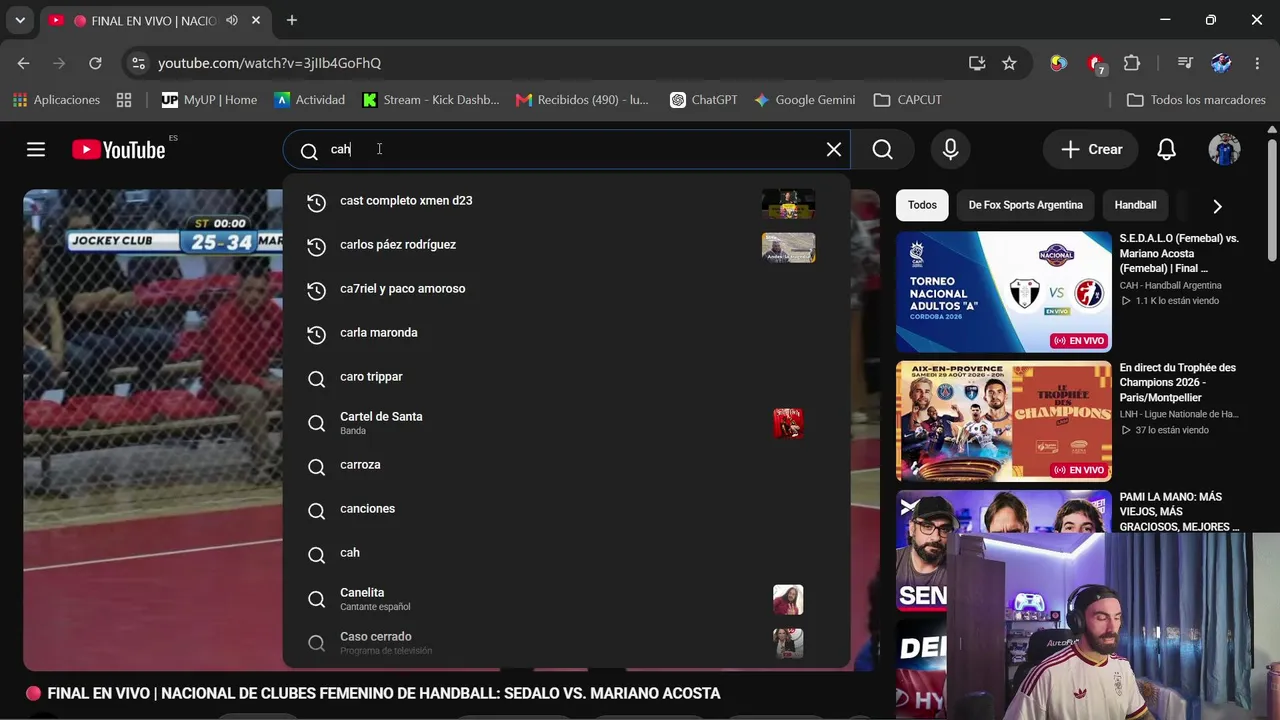Open a new browser tab
The width and height of the screenshot is (1280, 720).
pos(292,20)
